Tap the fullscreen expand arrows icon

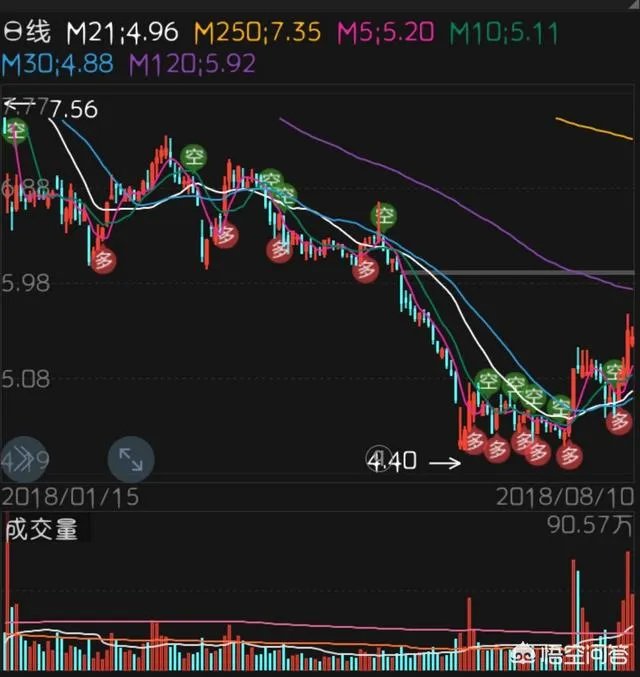130,460
